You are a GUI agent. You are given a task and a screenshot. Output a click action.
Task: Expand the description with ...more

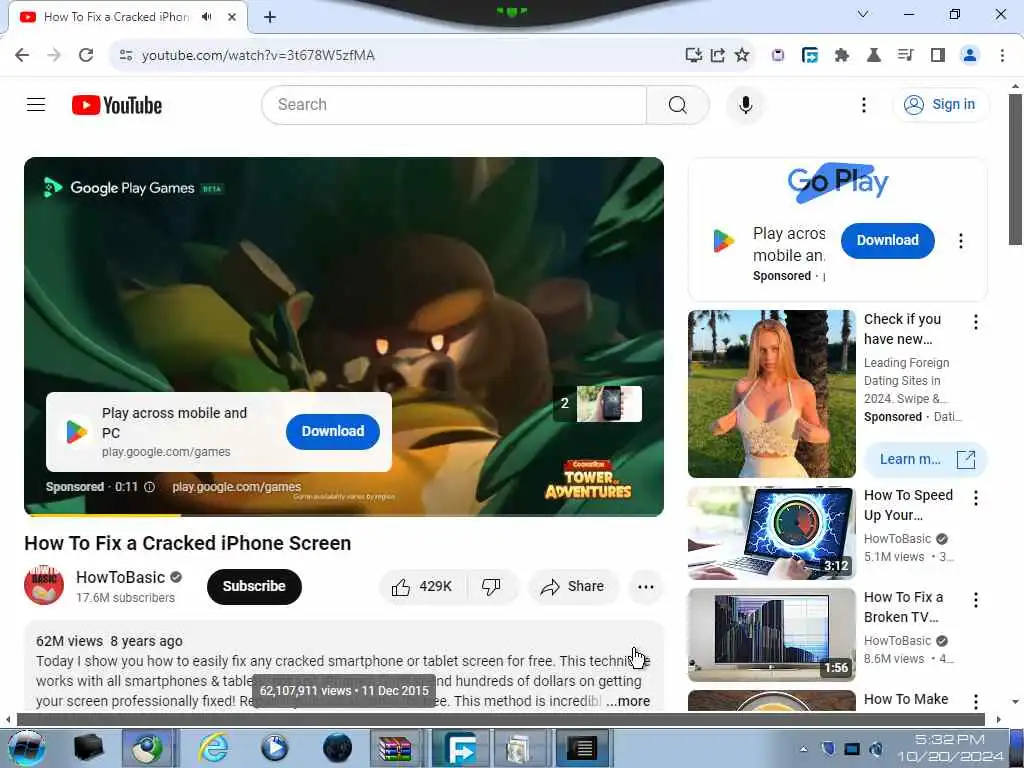click(x=628, y=701)
